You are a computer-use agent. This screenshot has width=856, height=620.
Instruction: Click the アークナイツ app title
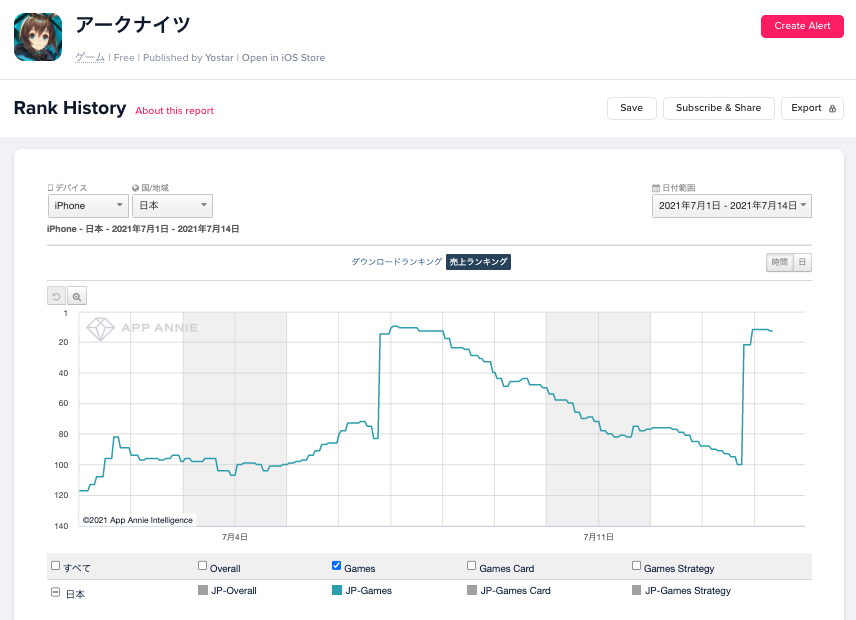pyautogui.click(x=133, y=25)
